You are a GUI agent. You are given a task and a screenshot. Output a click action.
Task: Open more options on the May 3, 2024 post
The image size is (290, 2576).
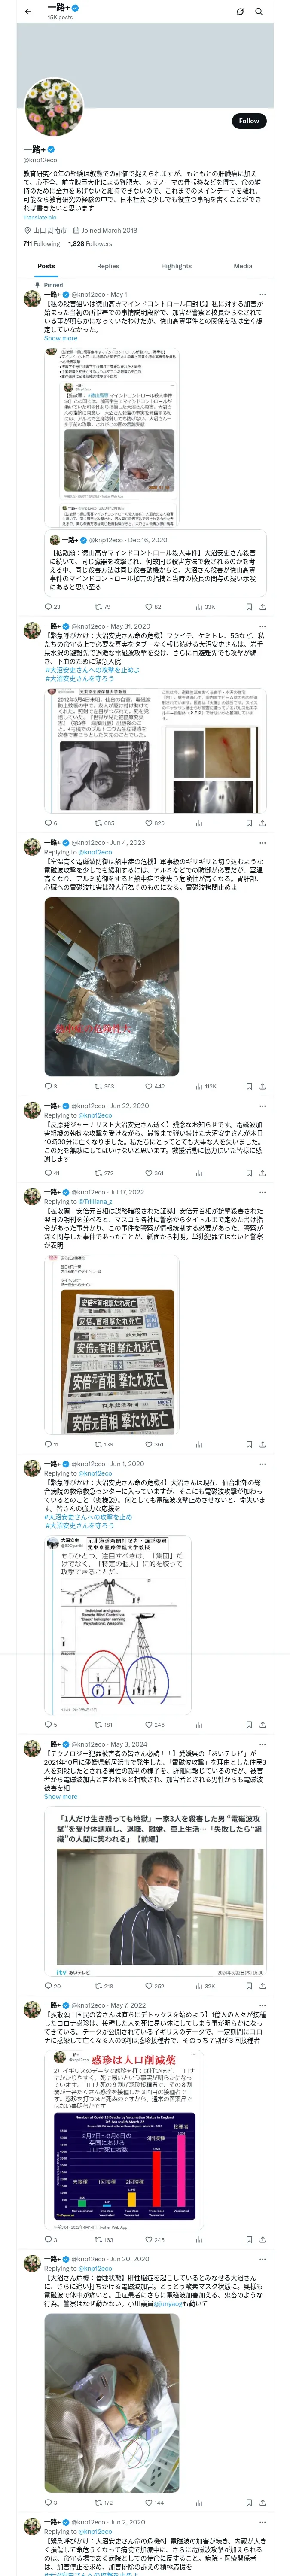[262, 1743]
